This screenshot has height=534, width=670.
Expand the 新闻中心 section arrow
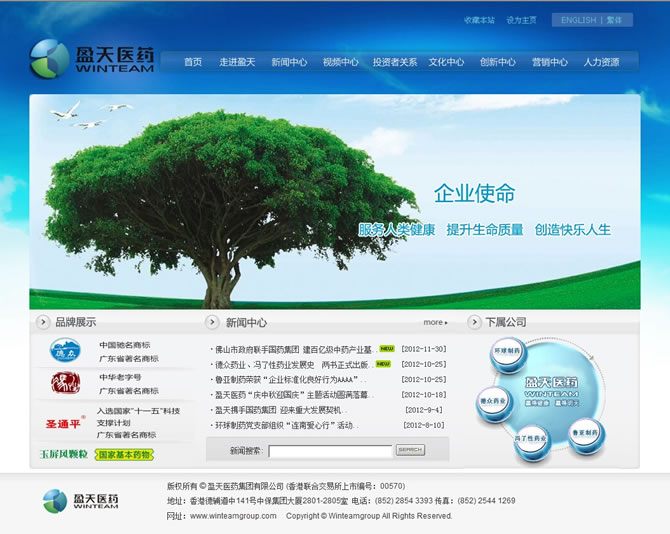[212, 322]
